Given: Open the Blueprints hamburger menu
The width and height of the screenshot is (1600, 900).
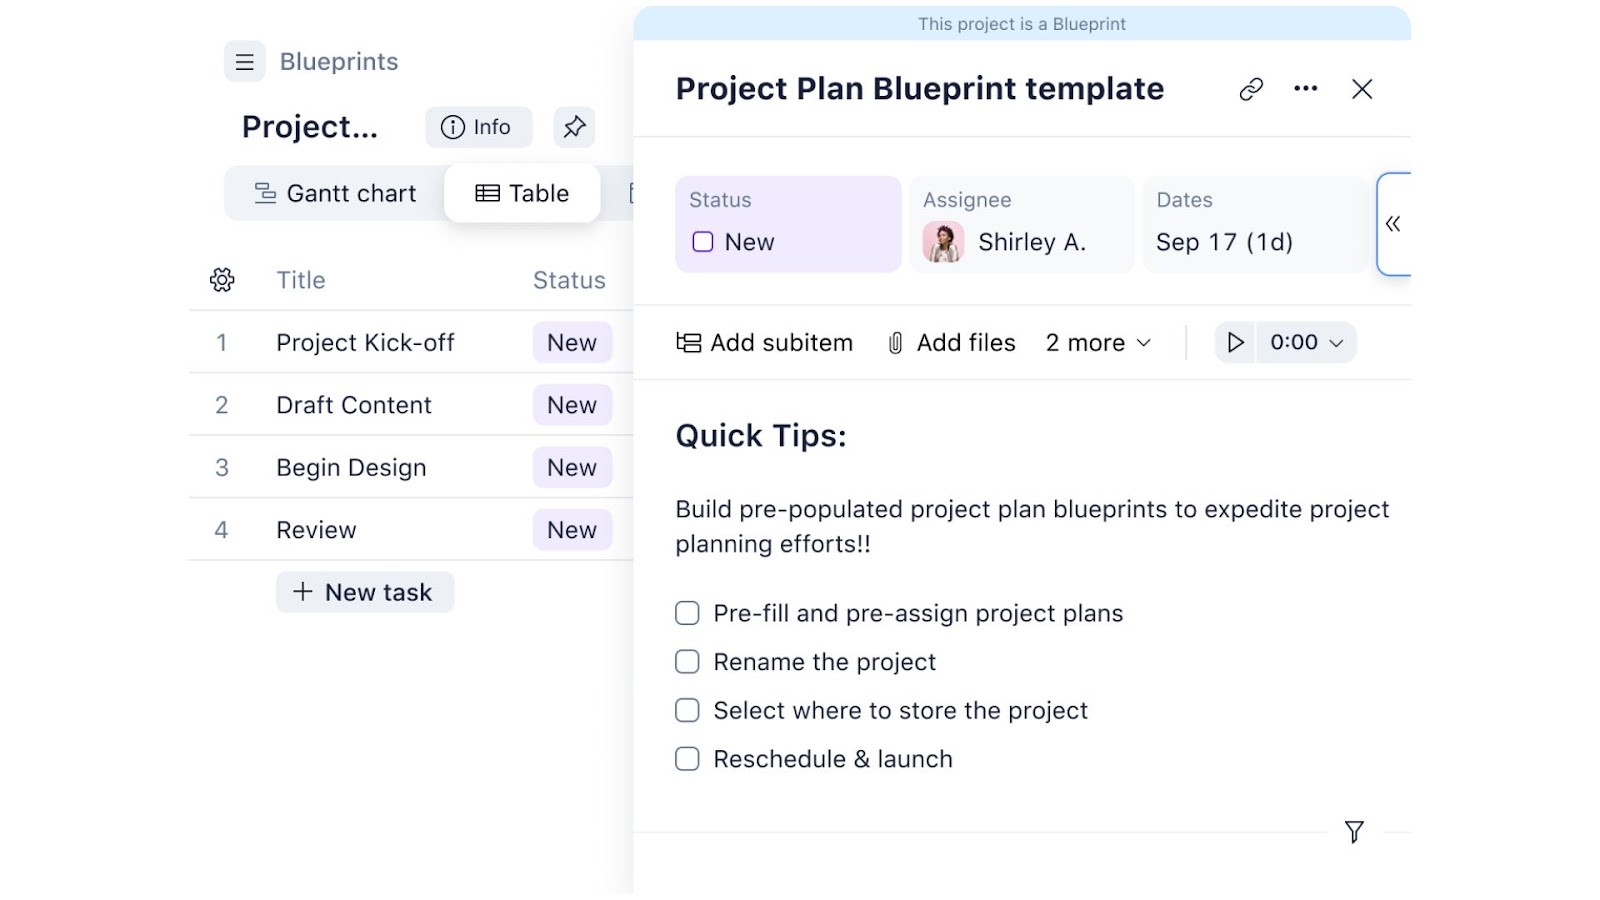Looking at the screenshot, I should click(x=244, y=61).
